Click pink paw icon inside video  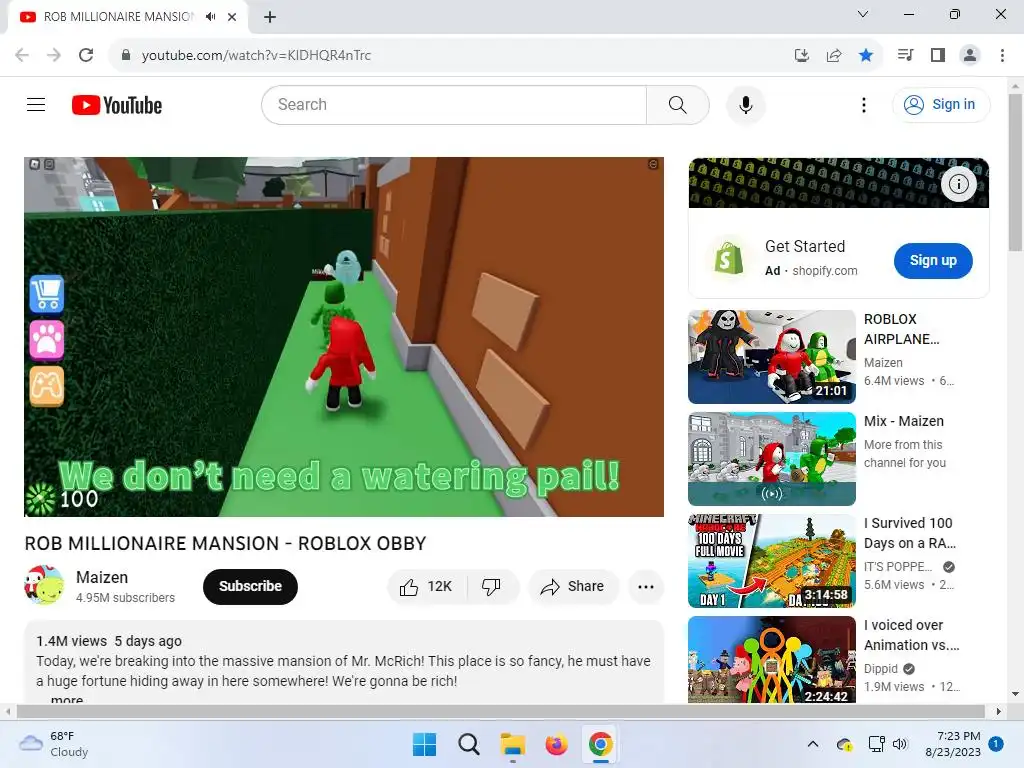pos(47,340)
